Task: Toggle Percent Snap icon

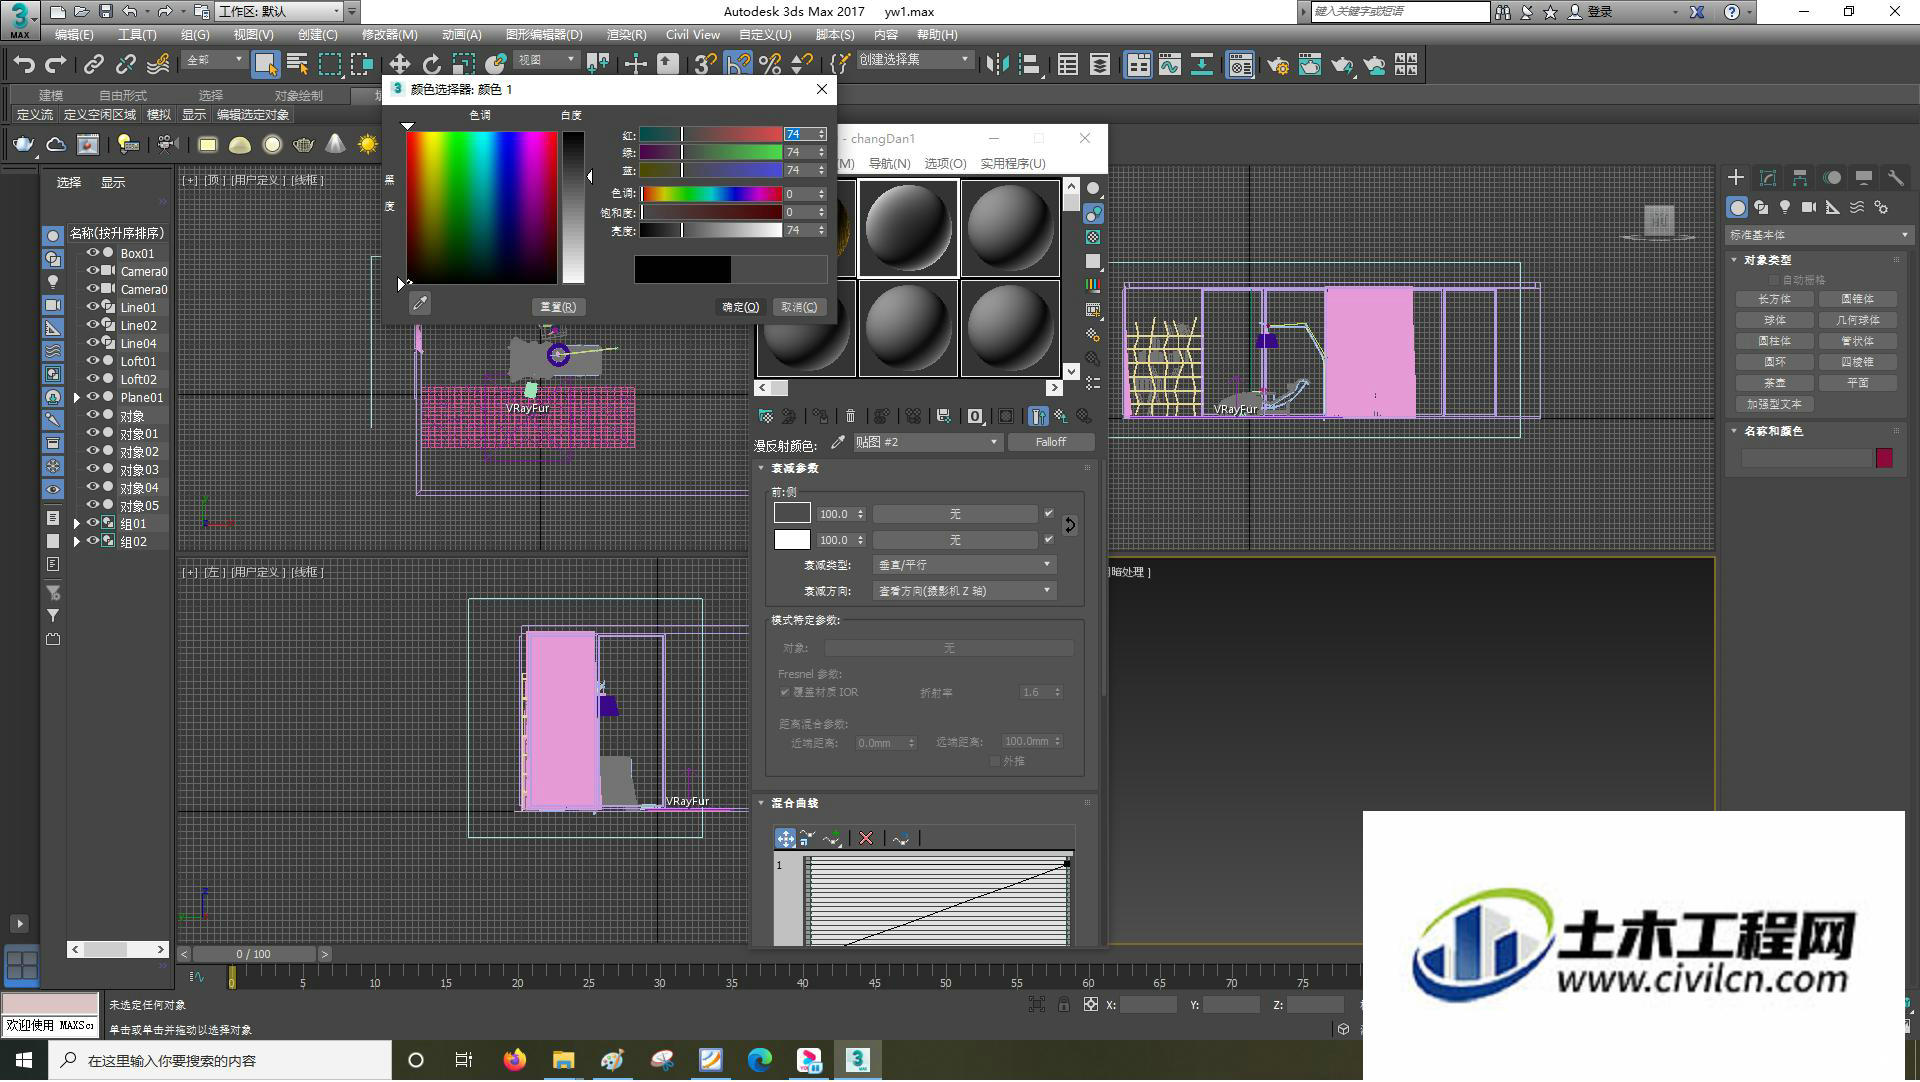Action: [769, 65]
